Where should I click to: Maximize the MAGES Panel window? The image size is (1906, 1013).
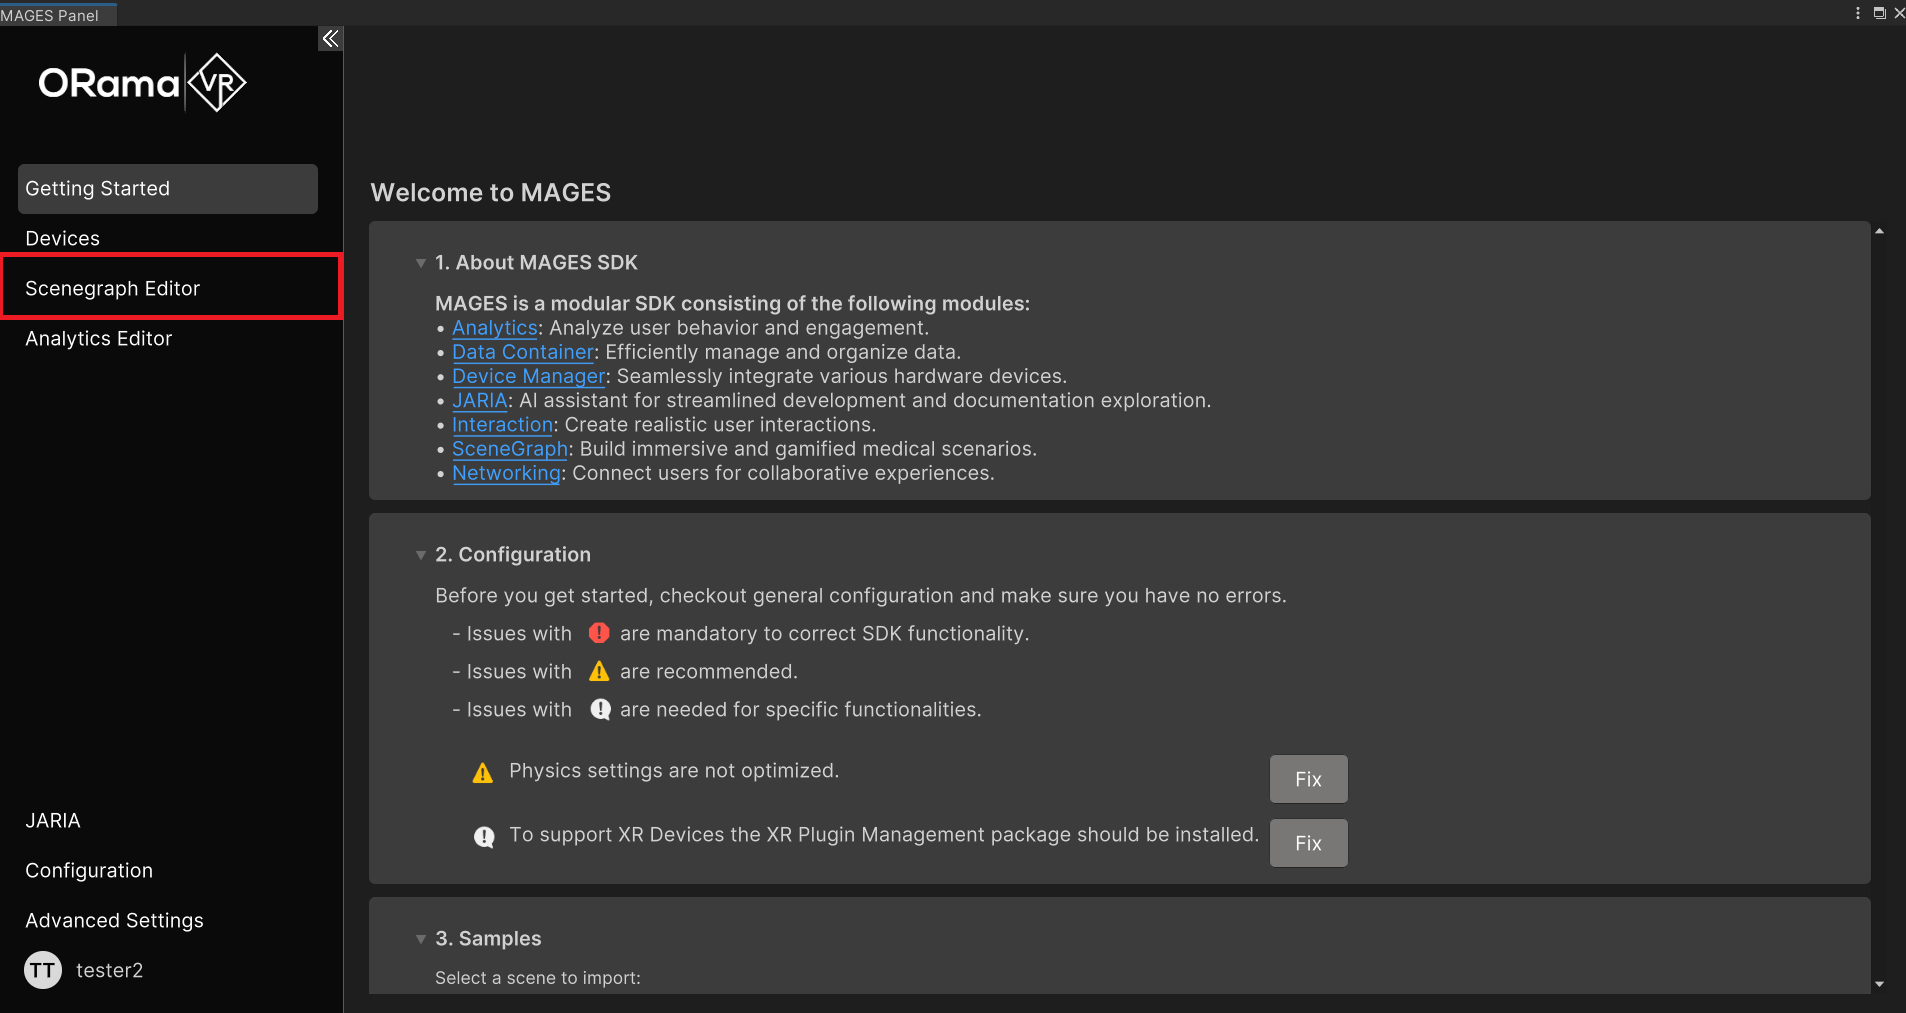coord(1879,13)
